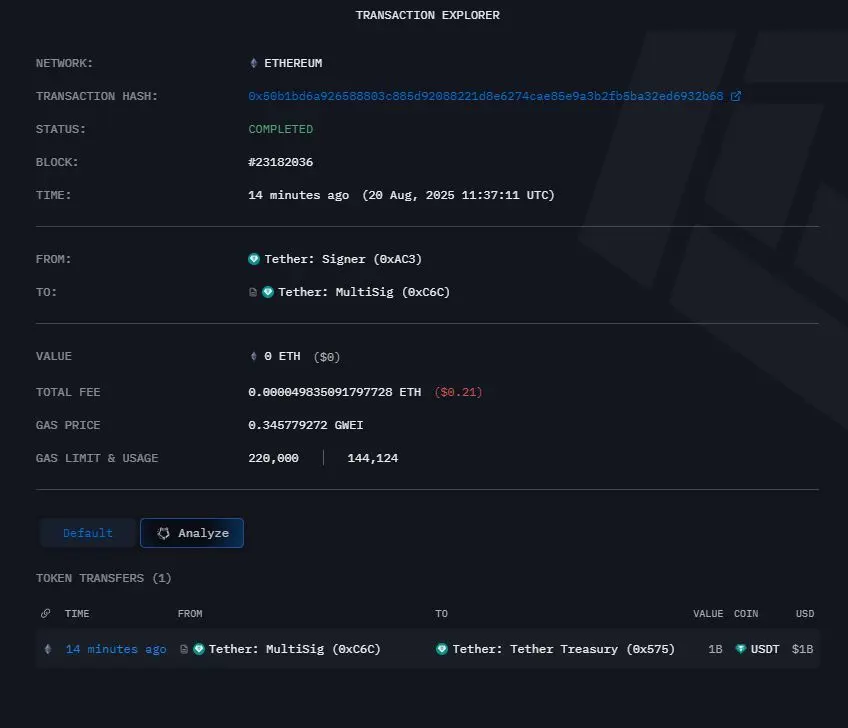The image size is (848, 728).
Task: Click TRANSACTION EXPLORER title
Action: click(x=427, y=15)
